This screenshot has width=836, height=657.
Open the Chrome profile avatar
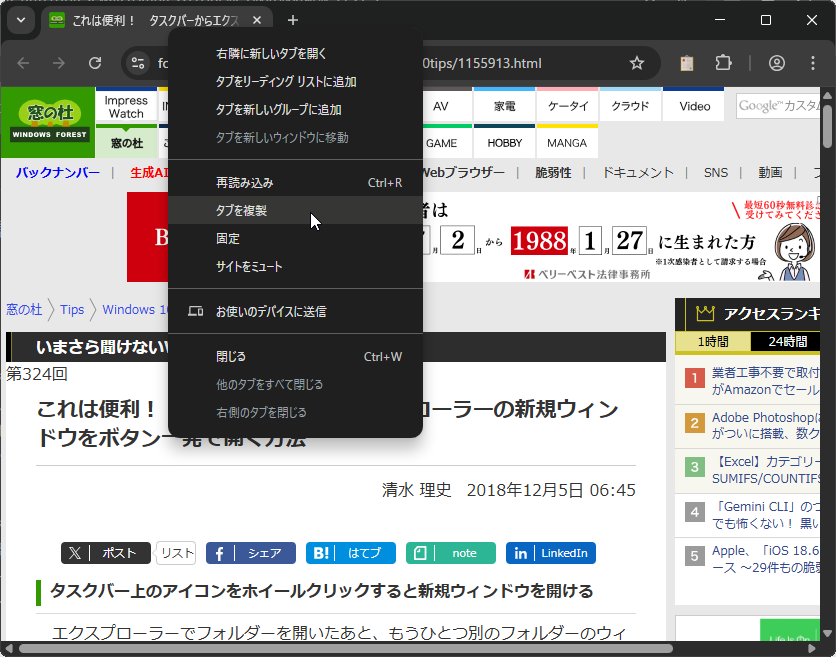tap(776, 62)
